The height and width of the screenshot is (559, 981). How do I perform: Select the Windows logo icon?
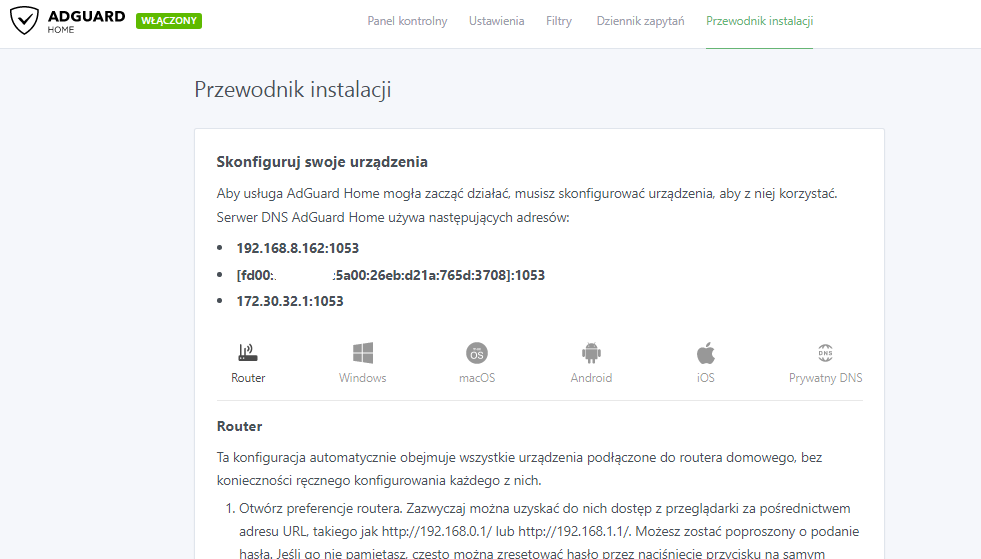coord(362,352)
